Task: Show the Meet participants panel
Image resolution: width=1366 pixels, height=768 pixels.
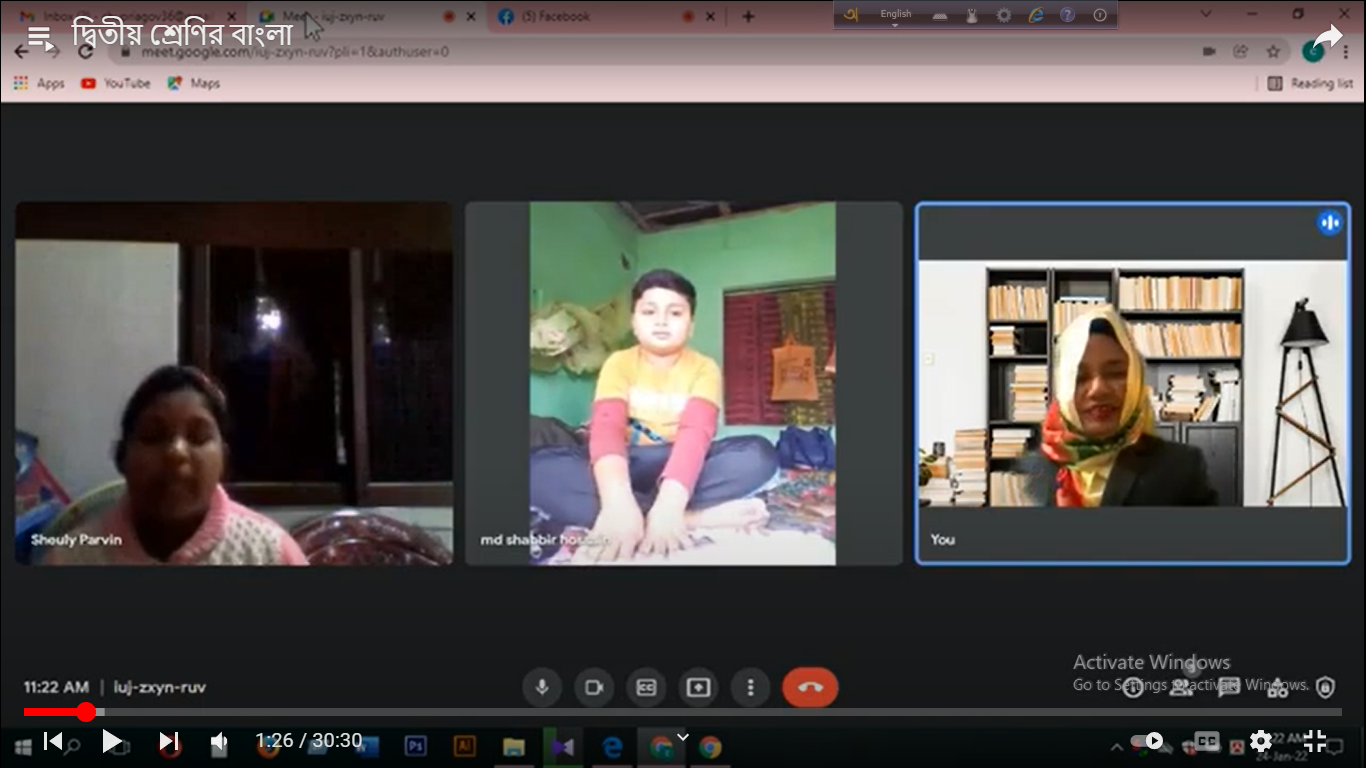Action: (x=1181, y=687)
